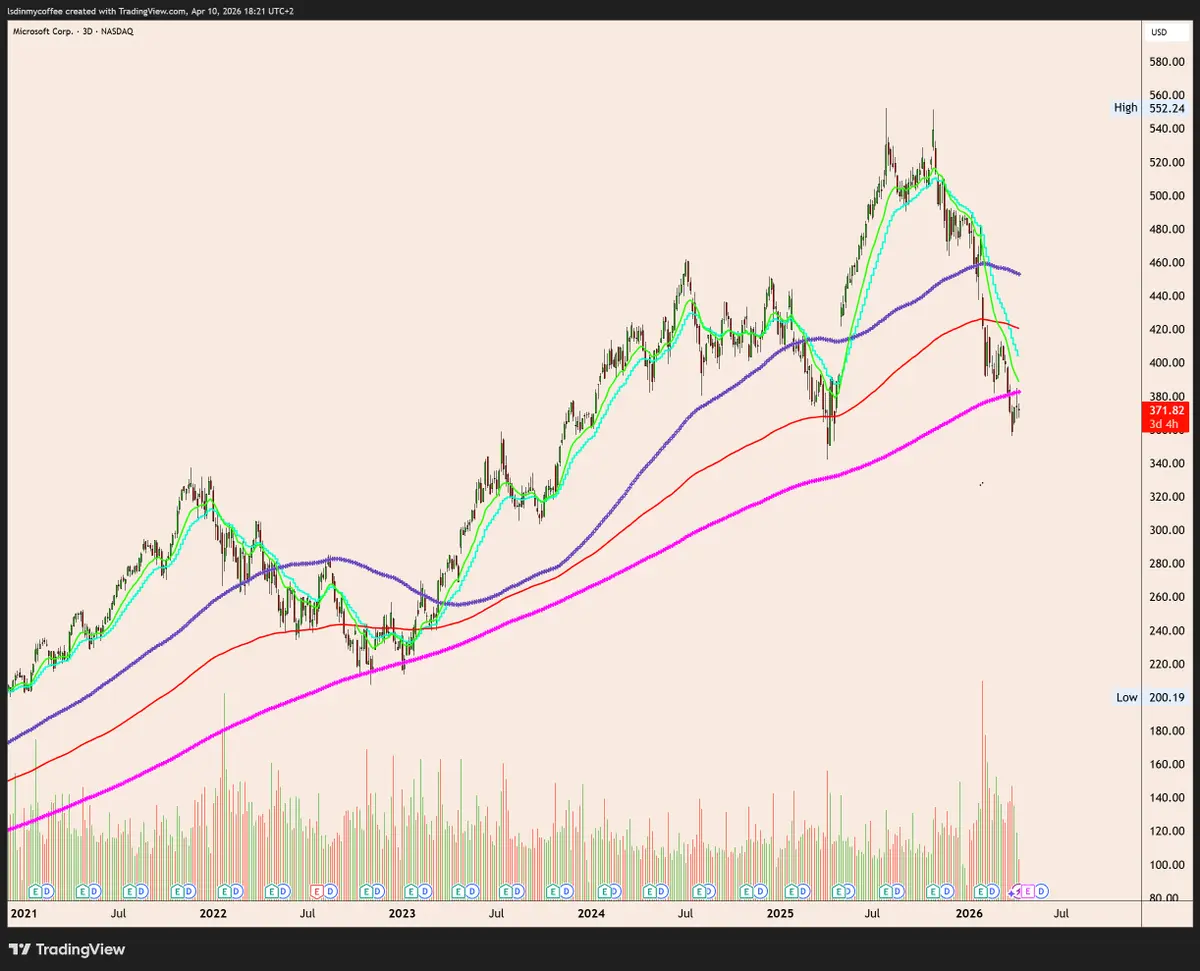Click the 340.00 price axis label
The width and height of the screenshot is (1200, 971).
coord(1168,464)
